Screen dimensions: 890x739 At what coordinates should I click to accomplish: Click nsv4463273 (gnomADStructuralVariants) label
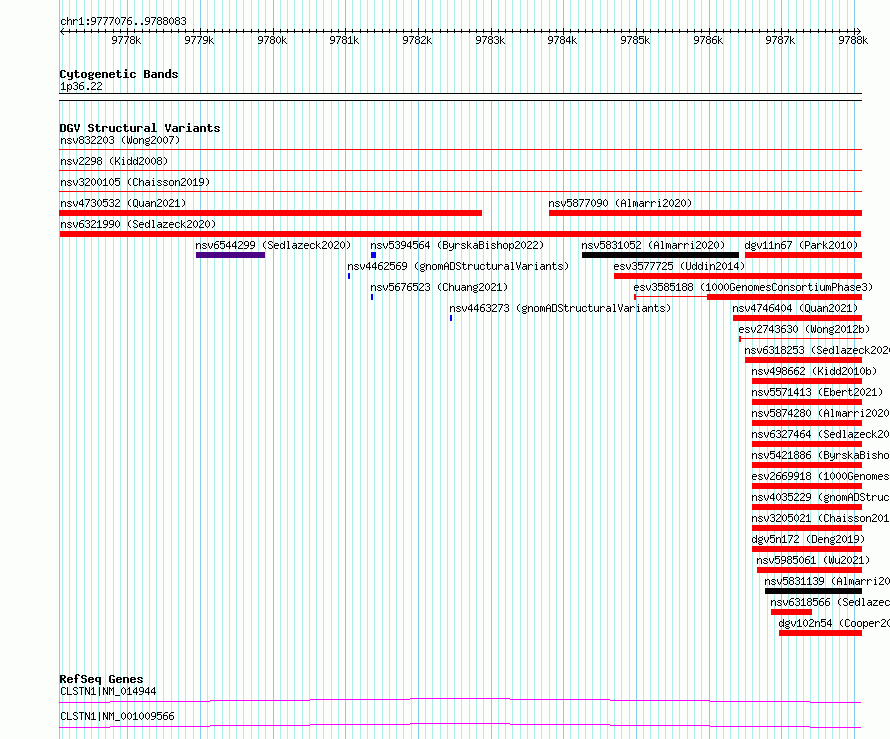coord(560,308)
